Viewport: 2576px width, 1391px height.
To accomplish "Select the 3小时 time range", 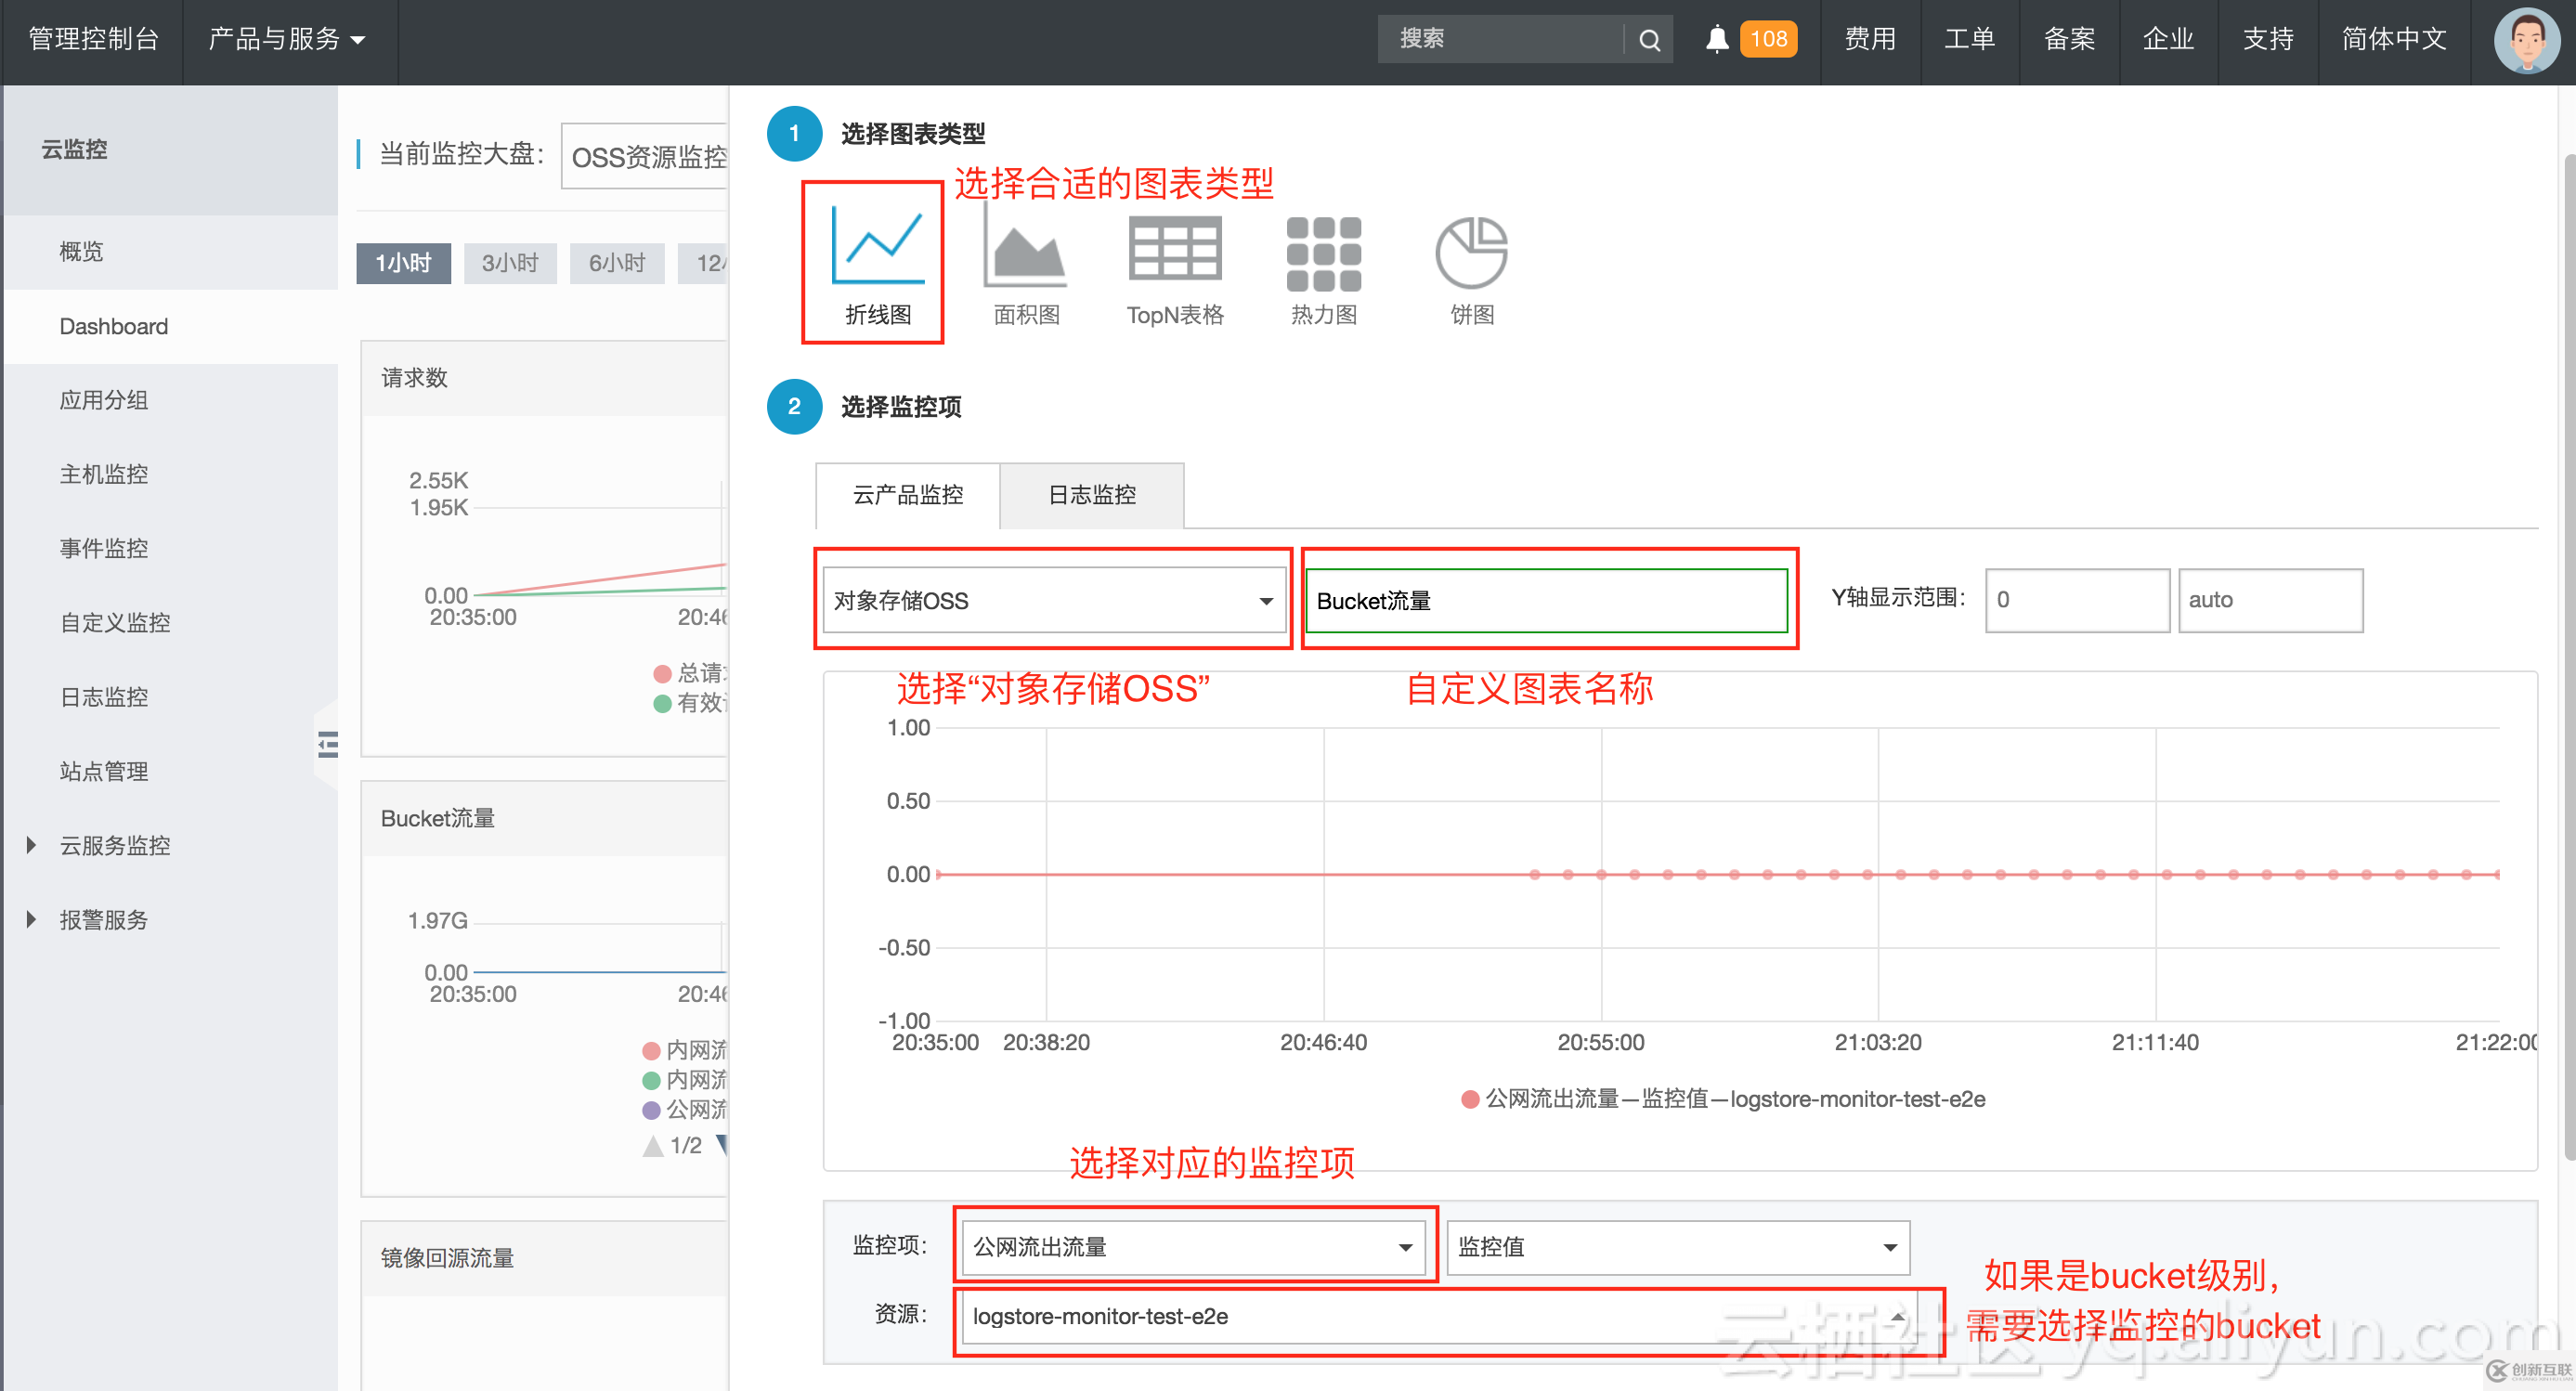I will point(510,262).
